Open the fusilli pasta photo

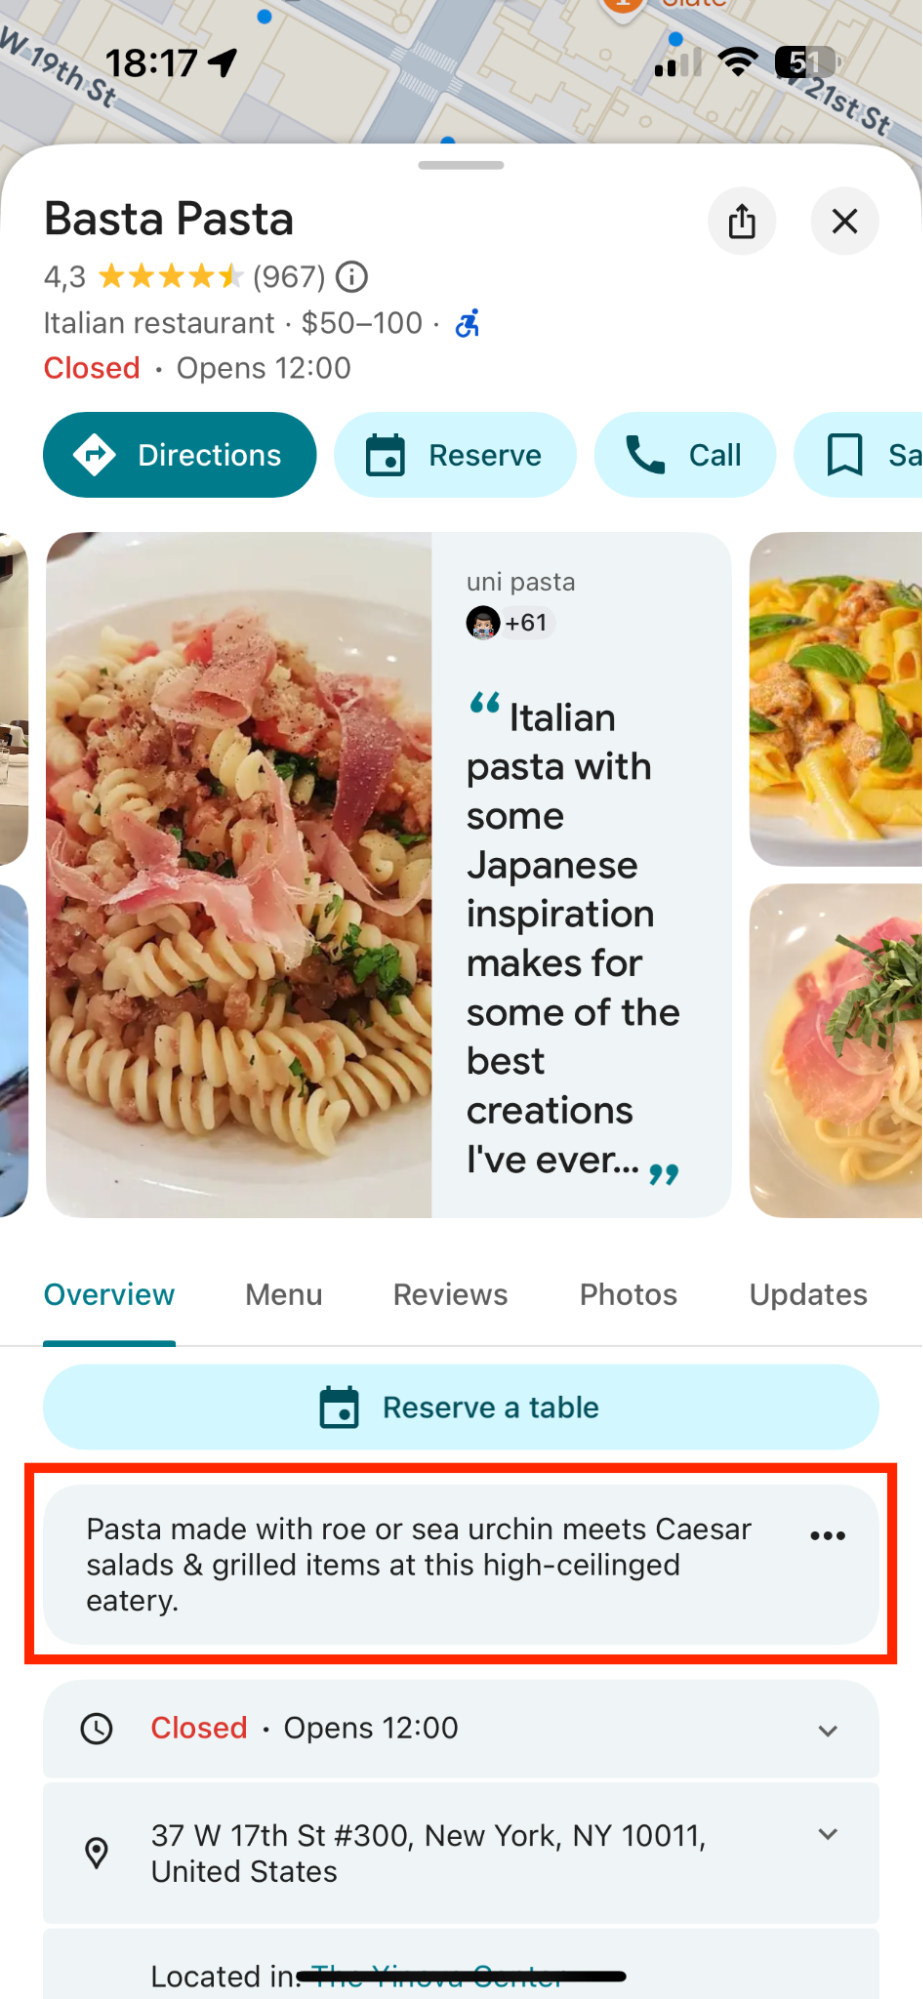click(x=240, y=875)
